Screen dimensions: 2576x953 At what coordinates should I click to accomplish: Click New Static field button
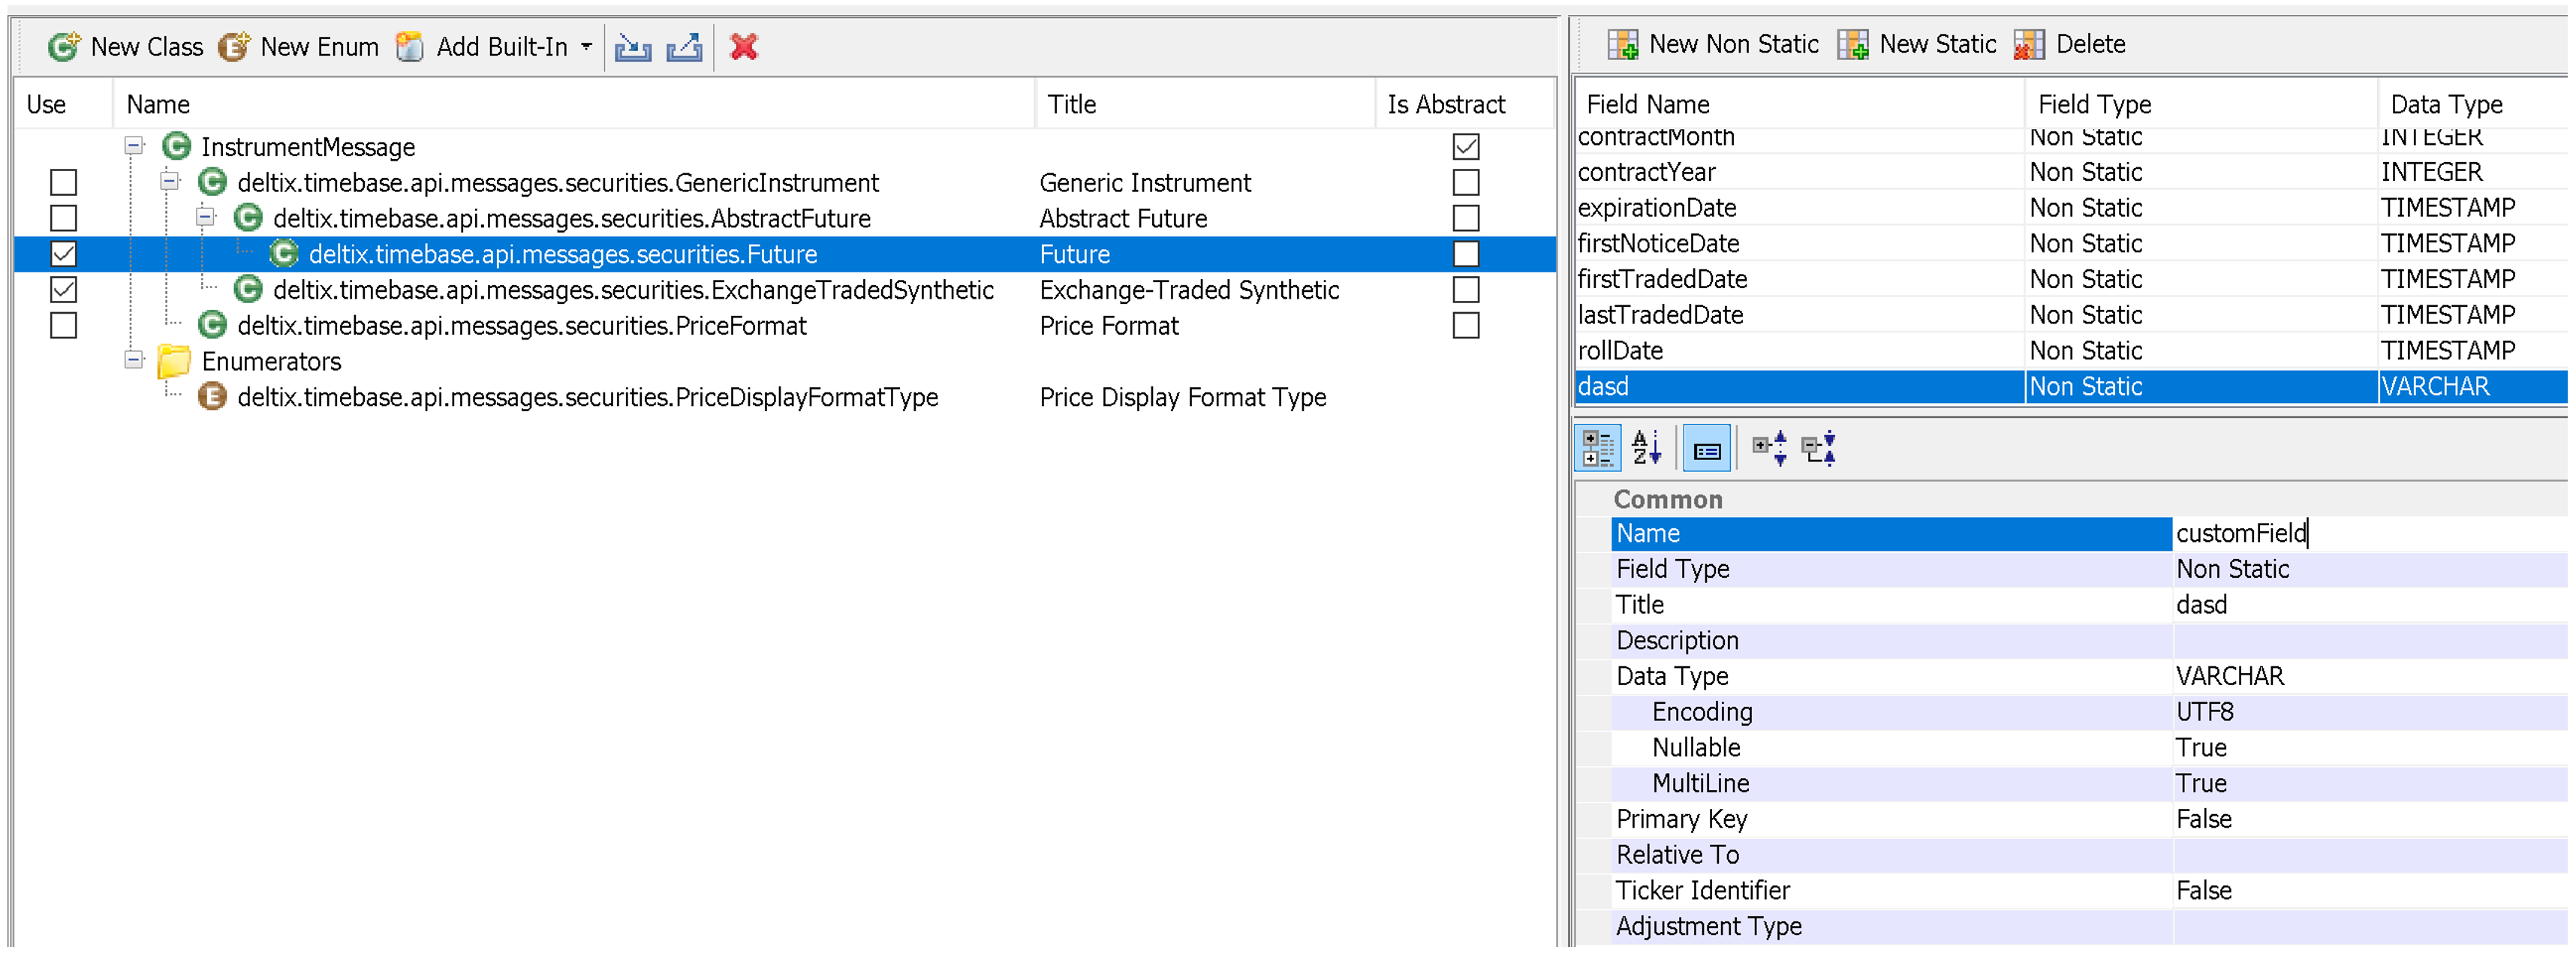point(1916,44)
